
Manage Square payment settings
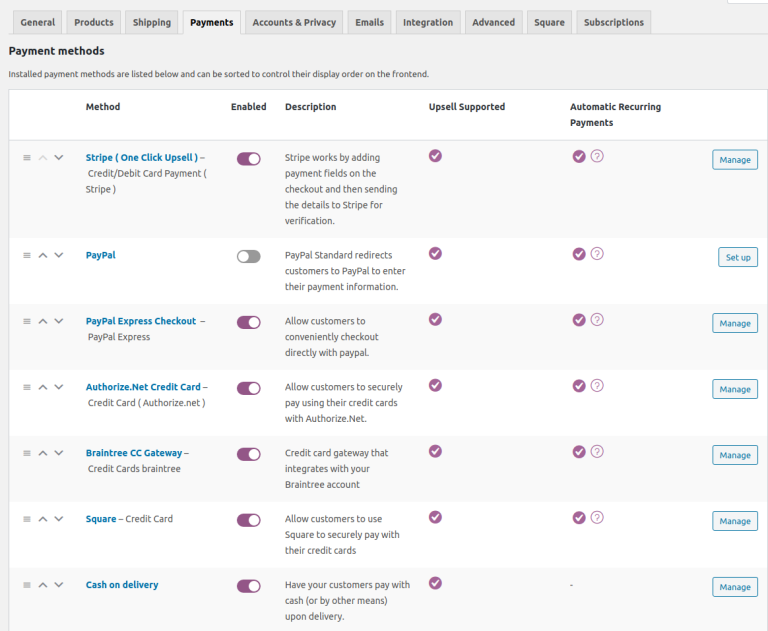(x=735, y=521)
